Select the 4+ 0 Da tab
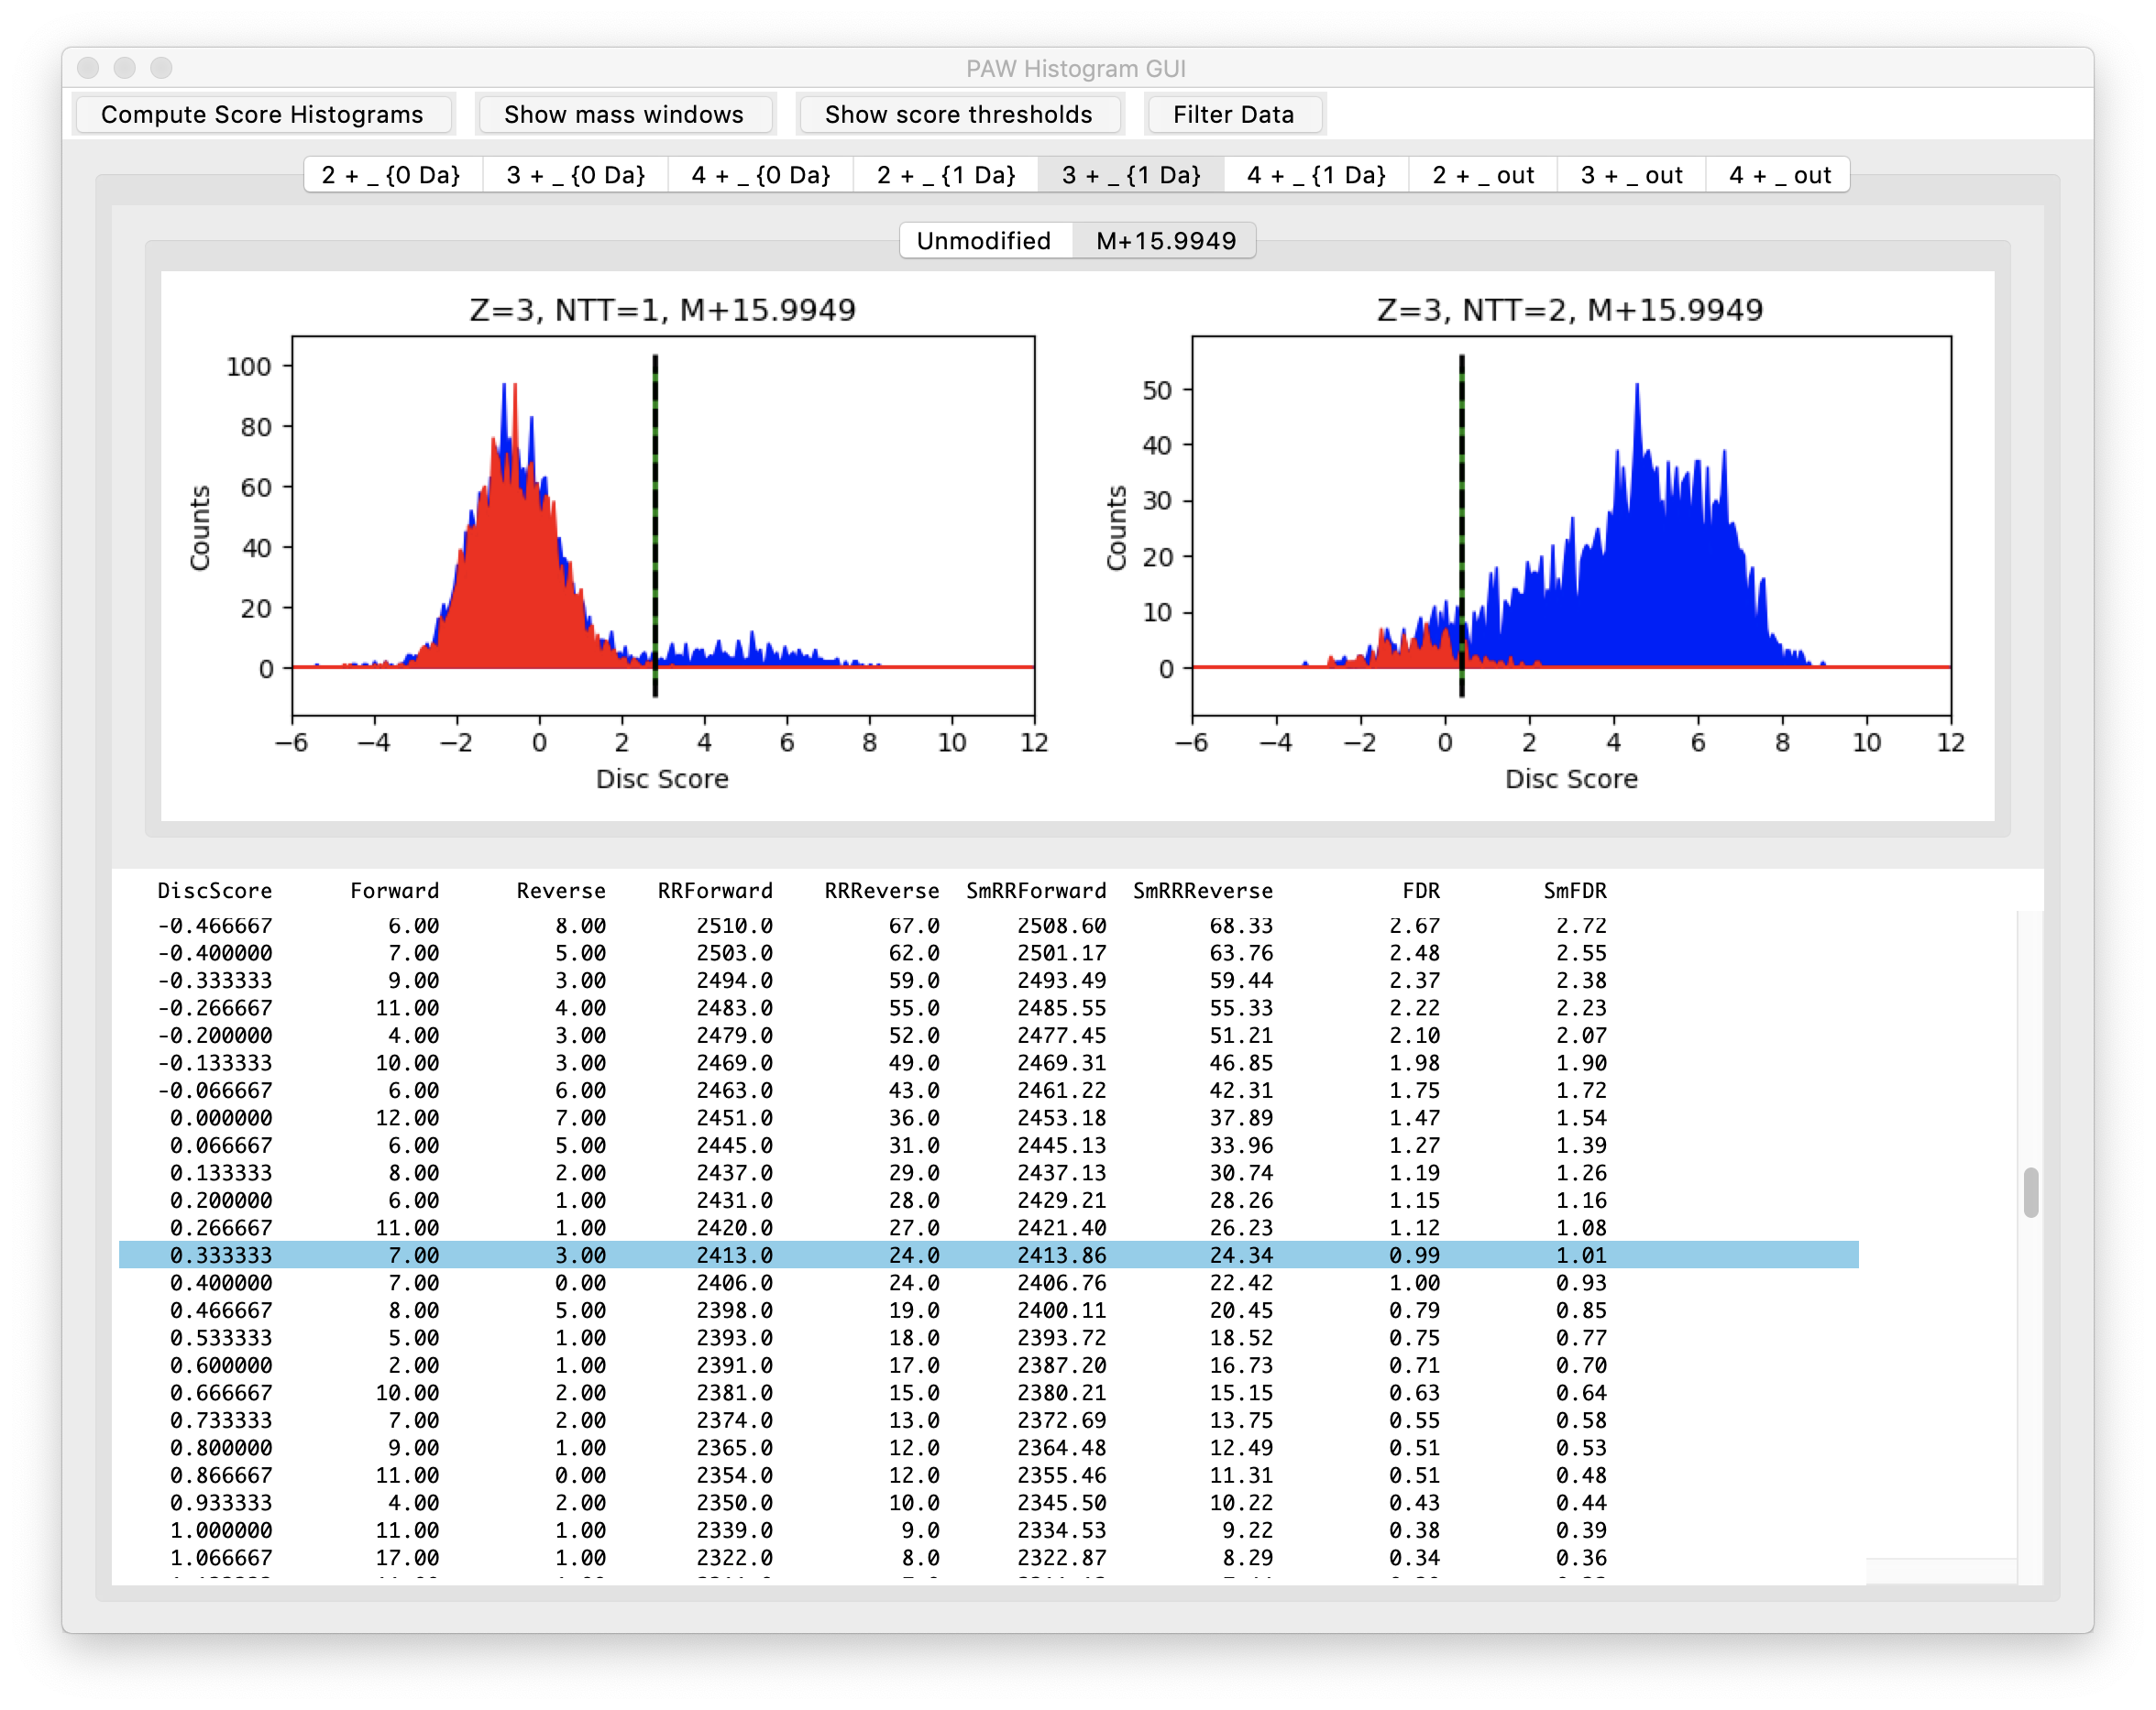Viewport: 2156px width, 1710px height. coord(761,175)
